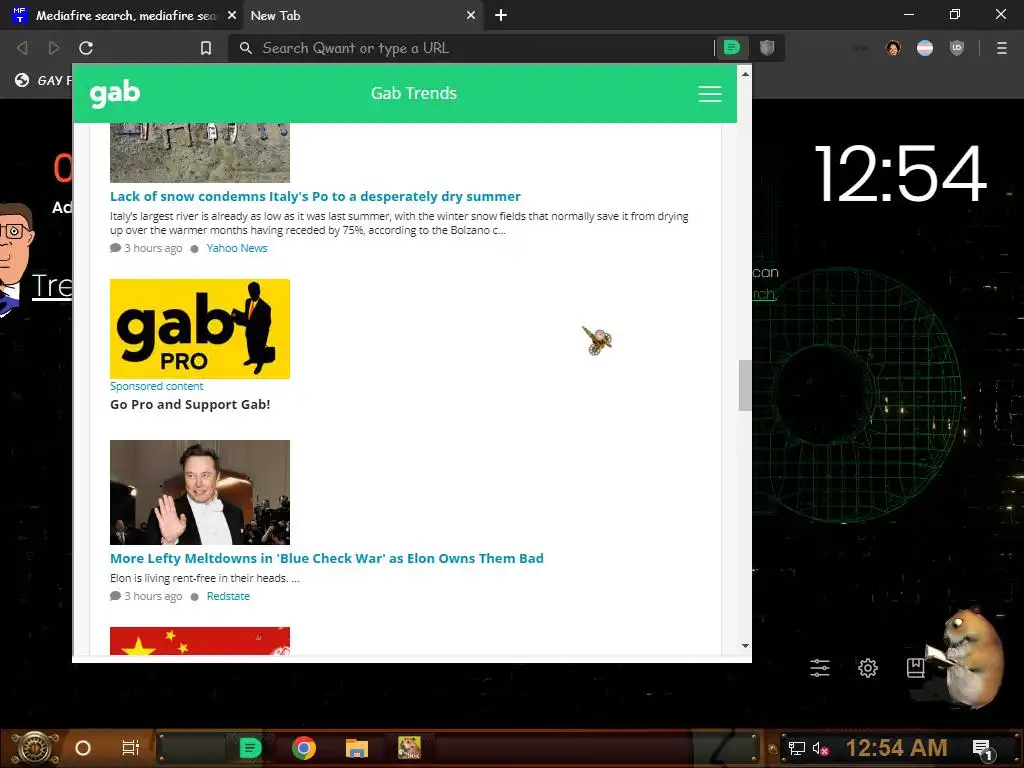Click the gab logo in green header
1024x768 pixels.
coord(115,93)
